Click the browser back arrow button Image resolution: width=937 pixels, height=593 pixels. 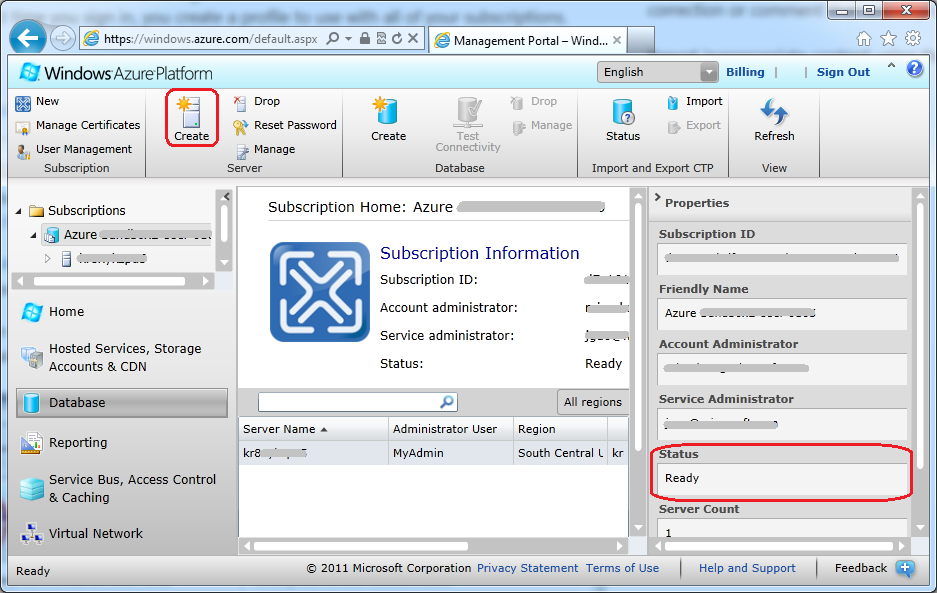coord(28,38)
